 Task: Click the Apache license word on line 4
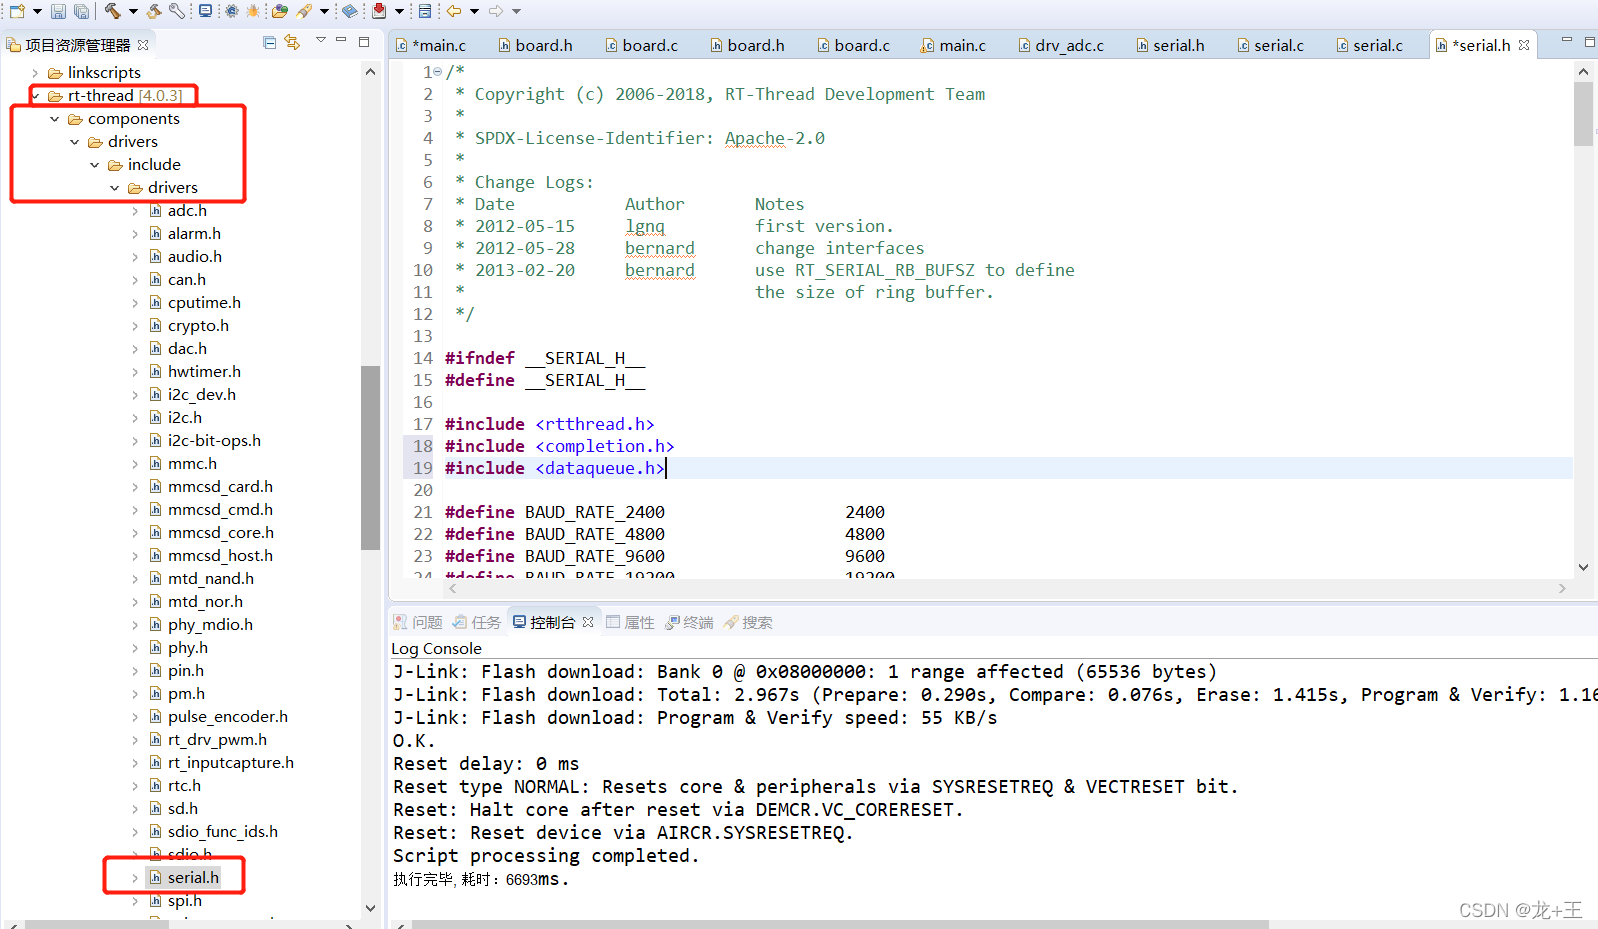755,138
